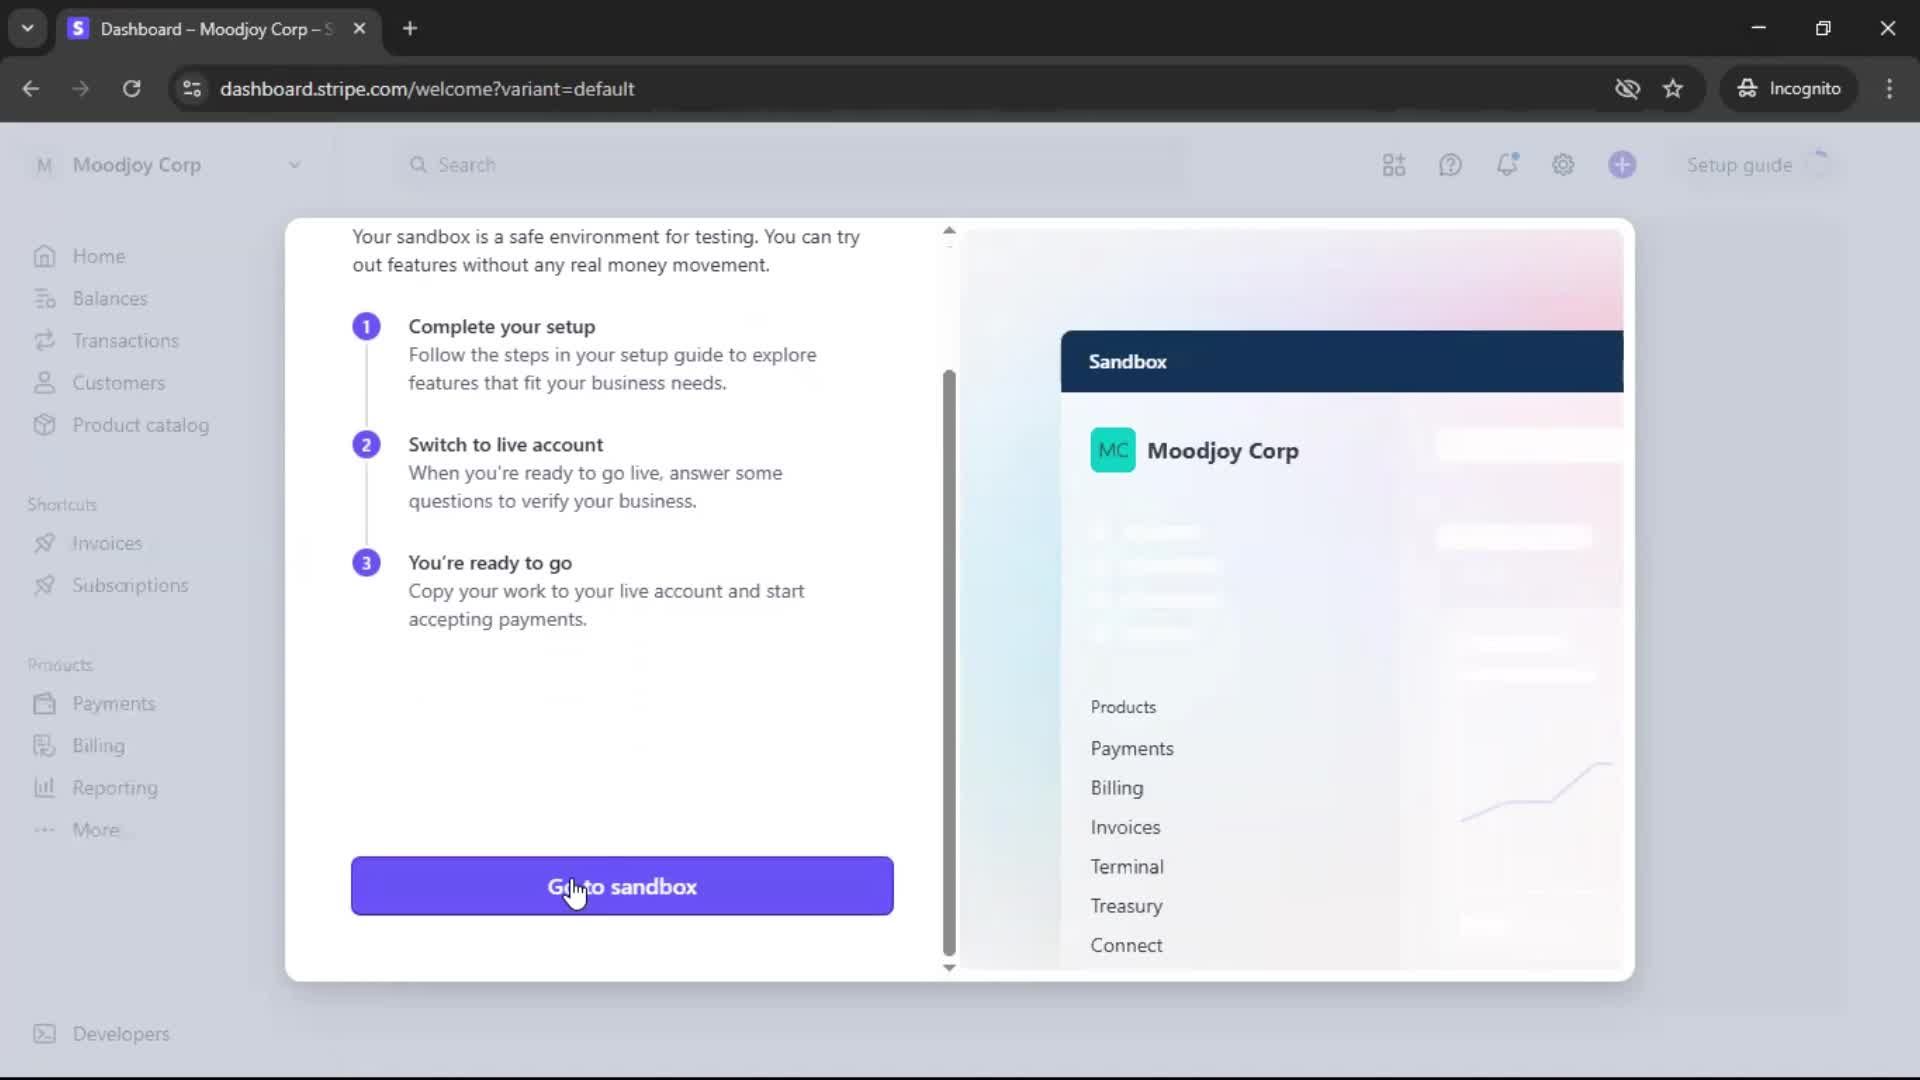Bookmark the page with the star icon

coord(1673,88)
